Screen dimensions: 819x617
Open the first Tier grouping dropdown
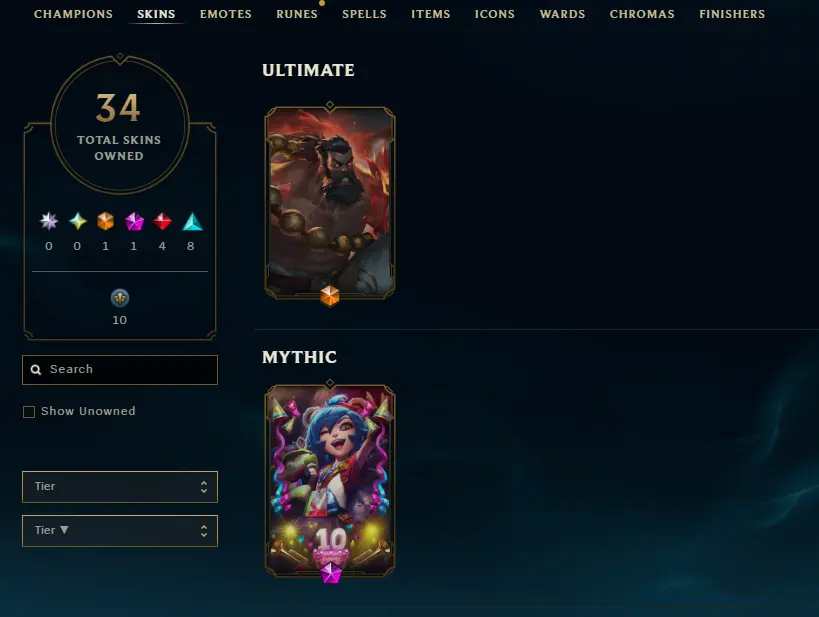pos(120,486)
